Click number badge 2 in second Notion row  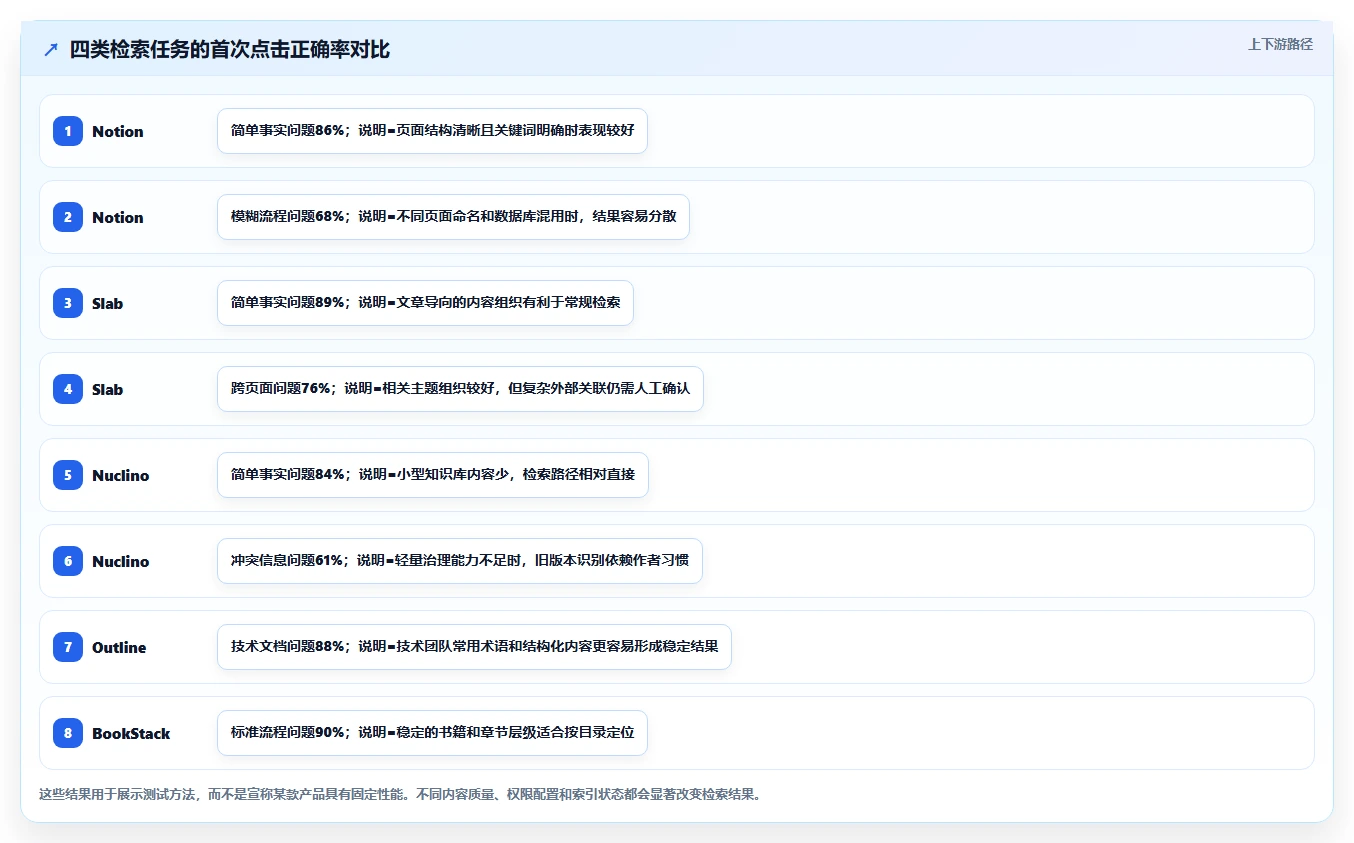[x=68, y=217]
